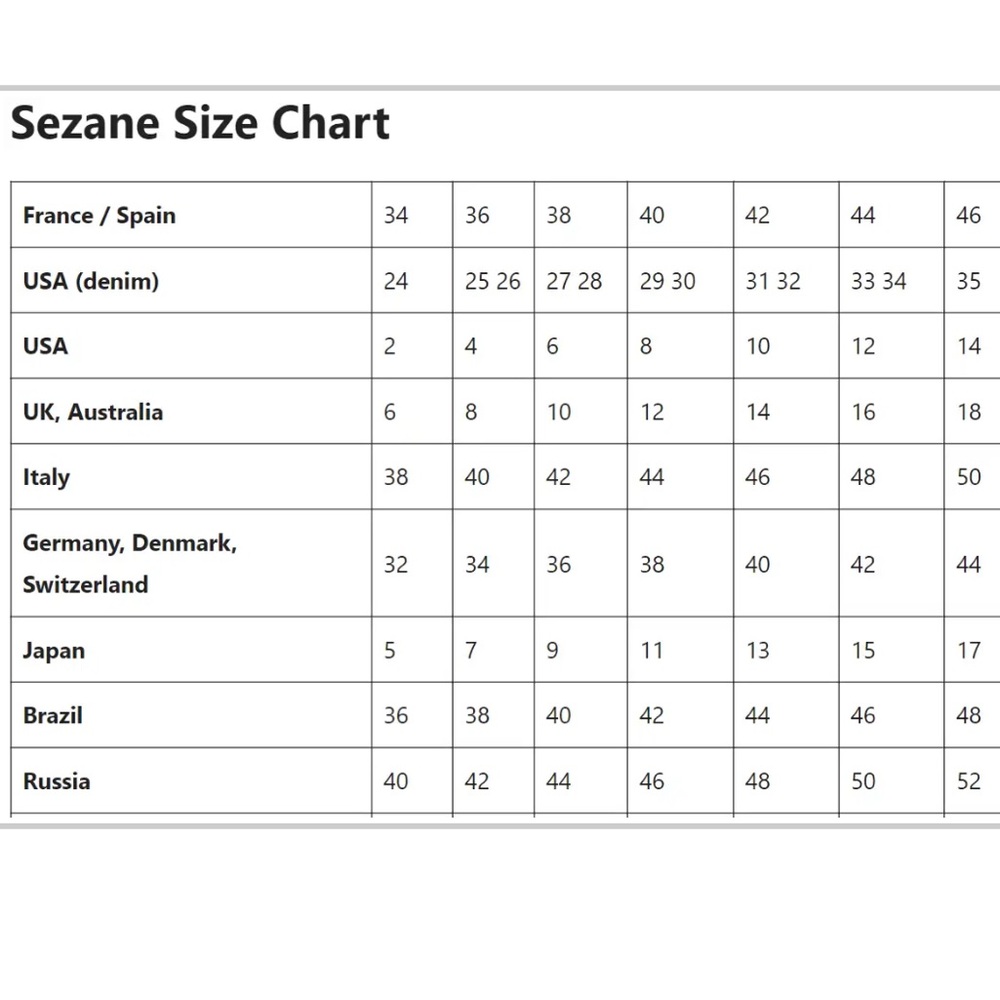Select denim size 33 34 cell
Screen dimensions: 1000x1000
(879, 282)
